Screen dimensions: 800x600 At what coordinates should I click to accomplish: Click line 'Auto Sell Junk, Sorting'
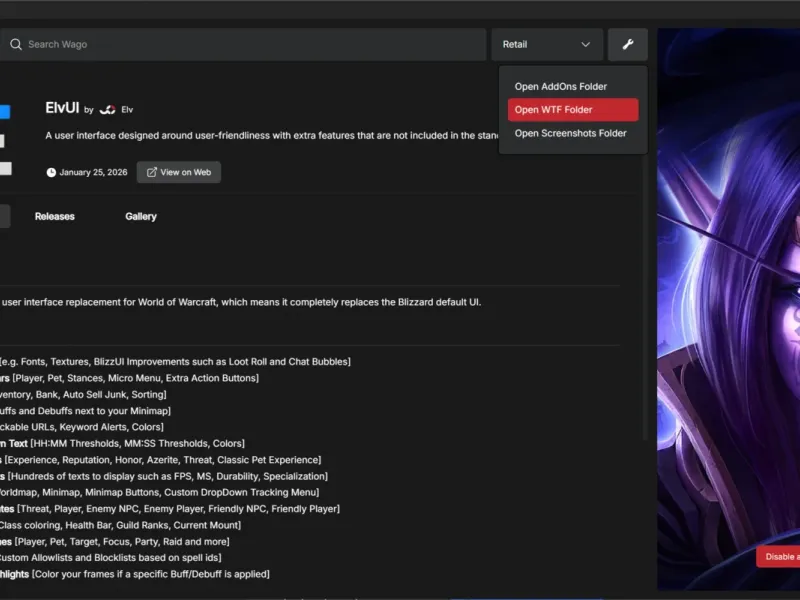pos(114,394)
